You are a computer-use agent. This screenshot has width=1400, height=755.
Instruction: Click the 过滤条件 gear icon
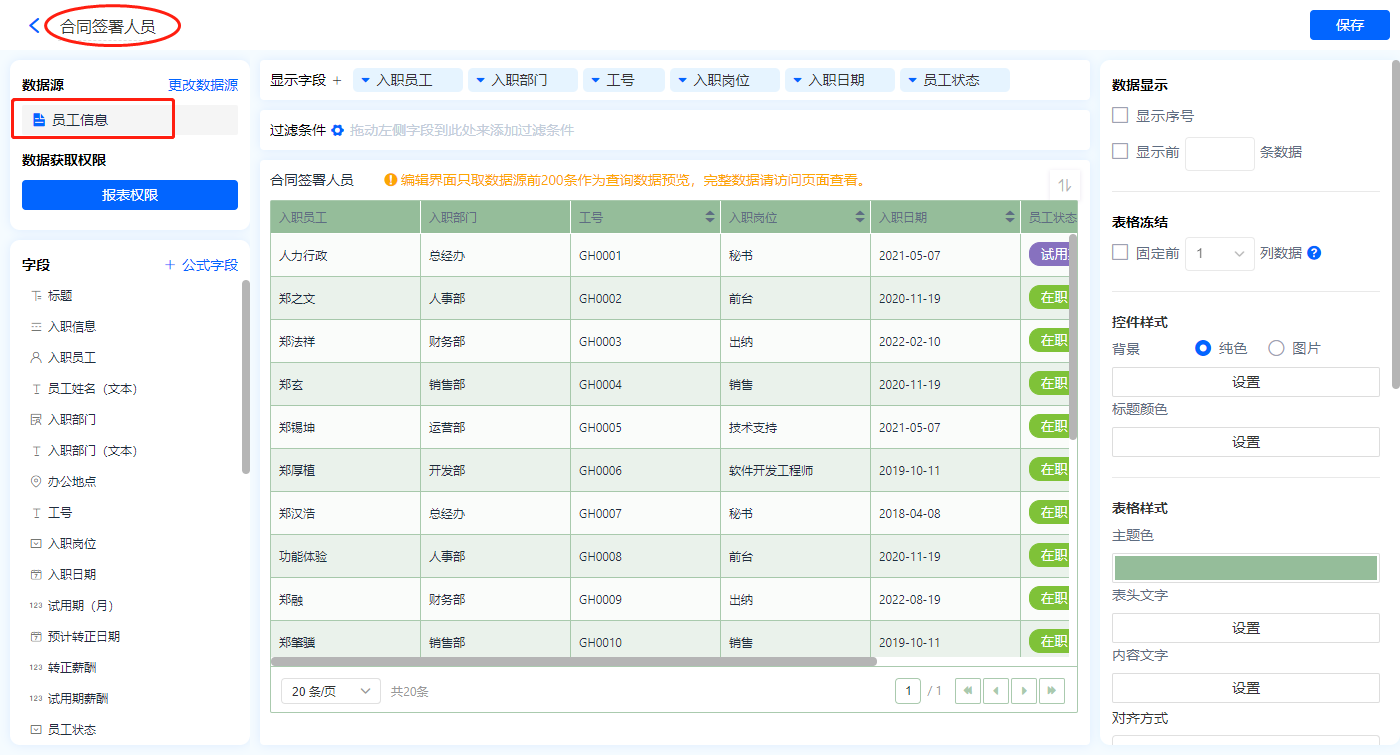coord(337,130)
